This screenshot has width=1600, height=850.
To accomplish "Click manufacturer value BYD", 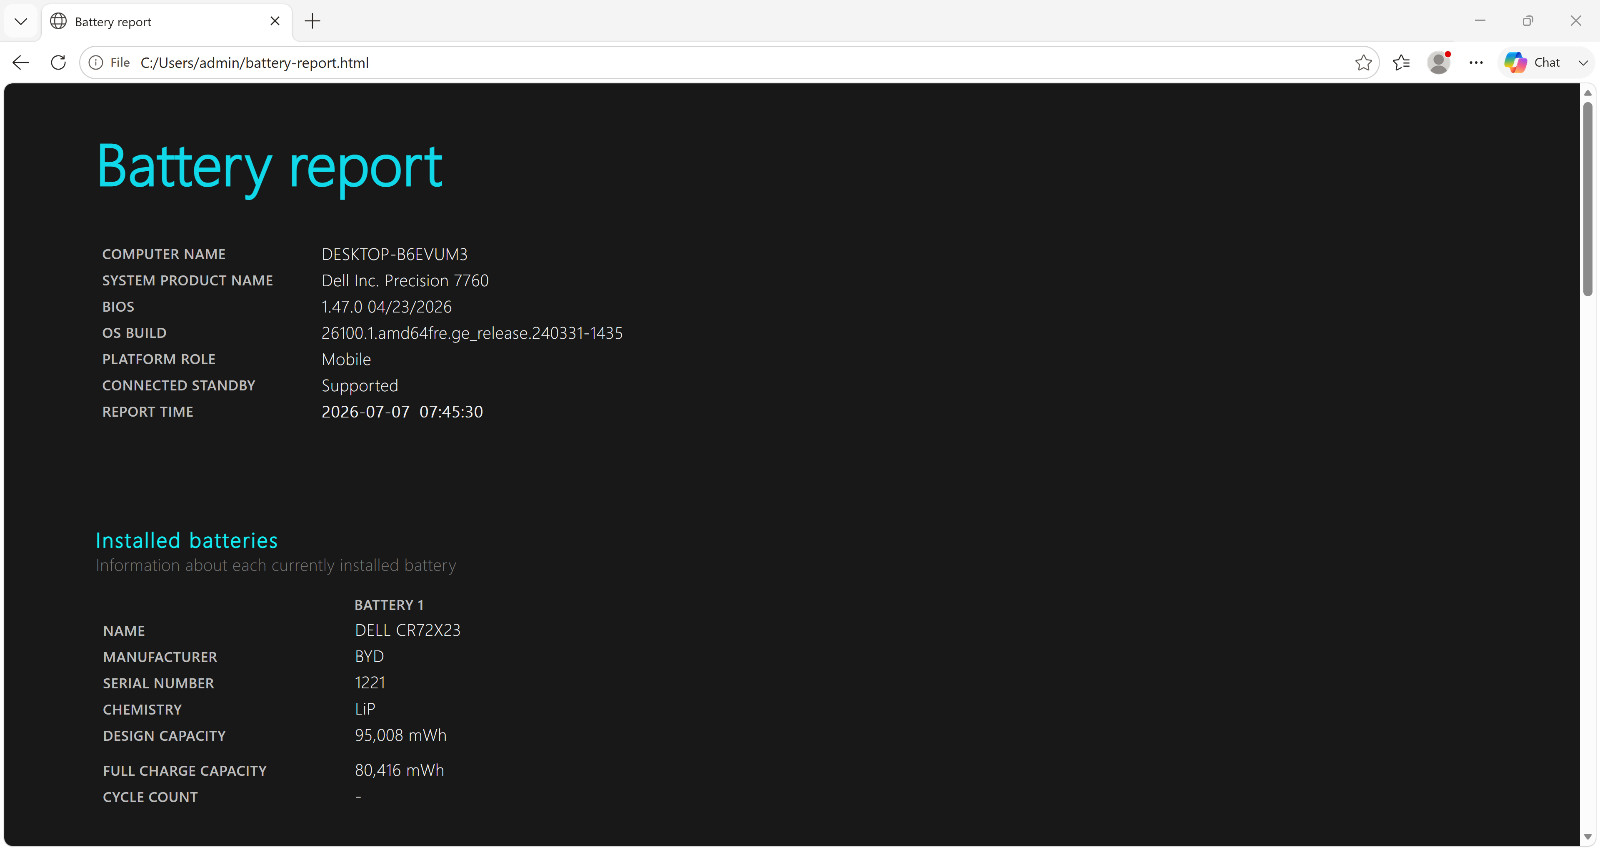I will [x=369, y=656].
